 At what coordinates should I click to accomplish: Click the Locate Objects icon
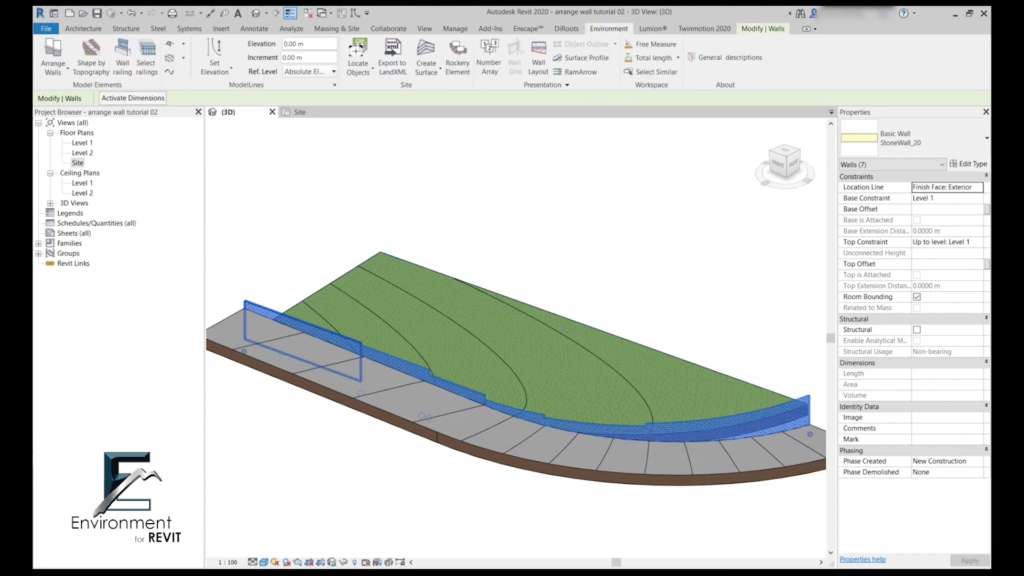point(358,57)
